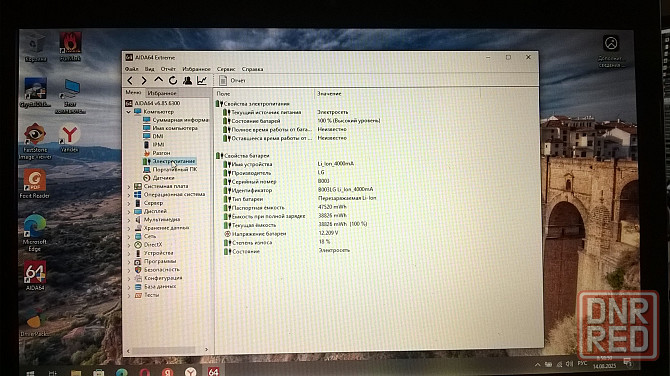670x376 pixels.
Task: Select the Электропитание tree item
Action: point(169,161)
